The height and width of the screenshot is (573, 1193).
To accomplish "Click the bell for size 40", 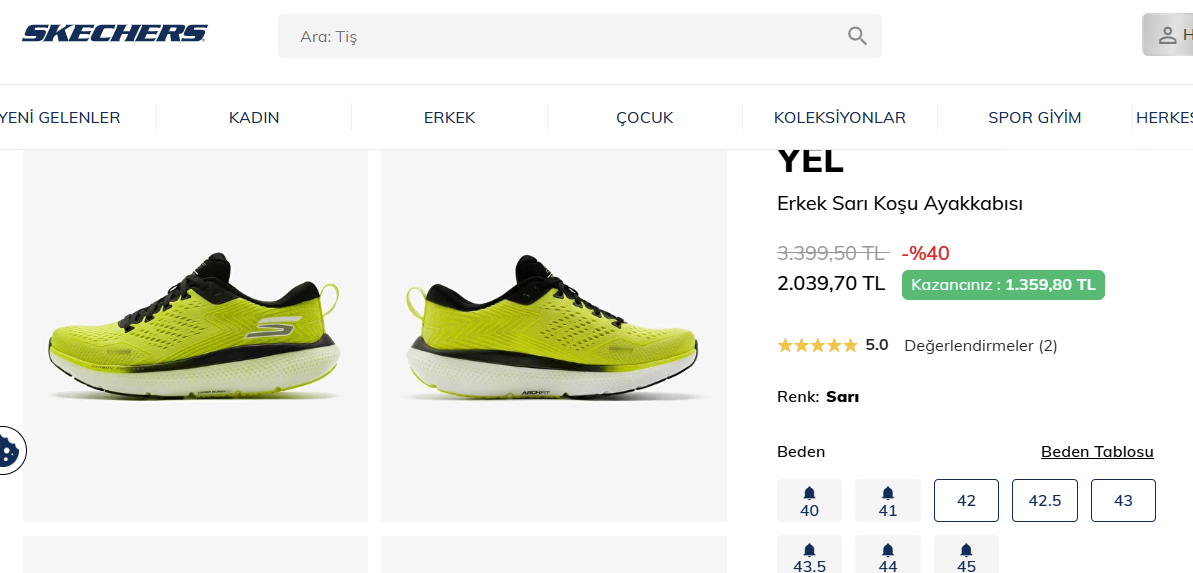I will 810,493.
